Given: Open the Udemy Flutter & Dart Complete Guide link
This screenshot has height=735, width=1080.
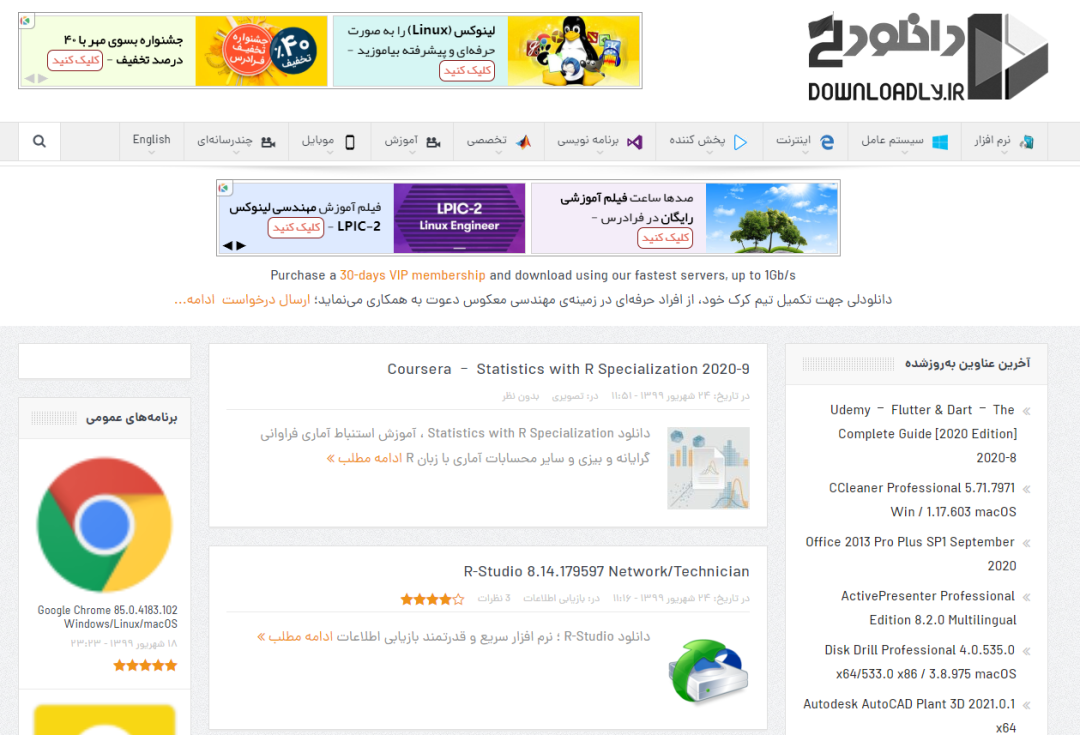Looking at the screenshot, I should tap(923, 434).
